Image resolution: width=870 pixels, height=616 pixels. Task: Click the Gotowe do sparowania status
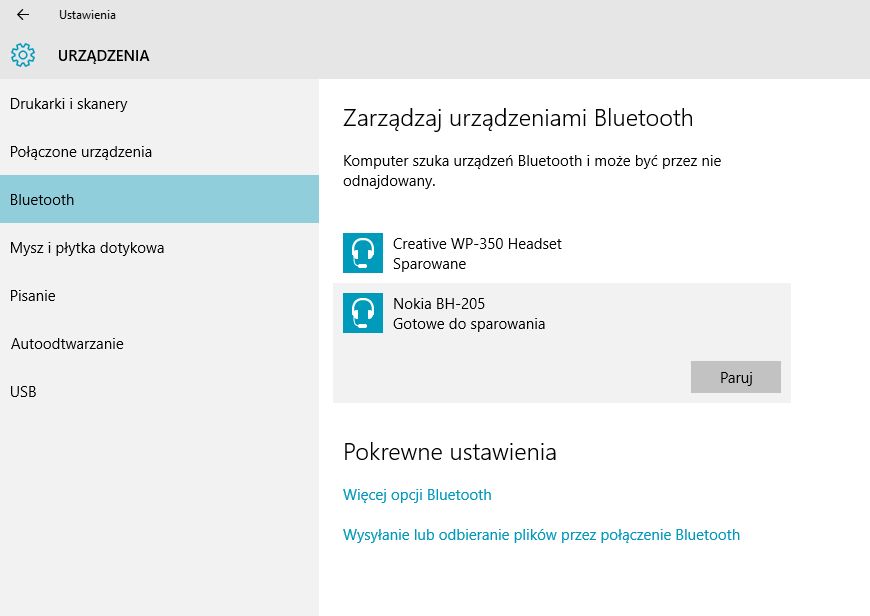[469, 324]
